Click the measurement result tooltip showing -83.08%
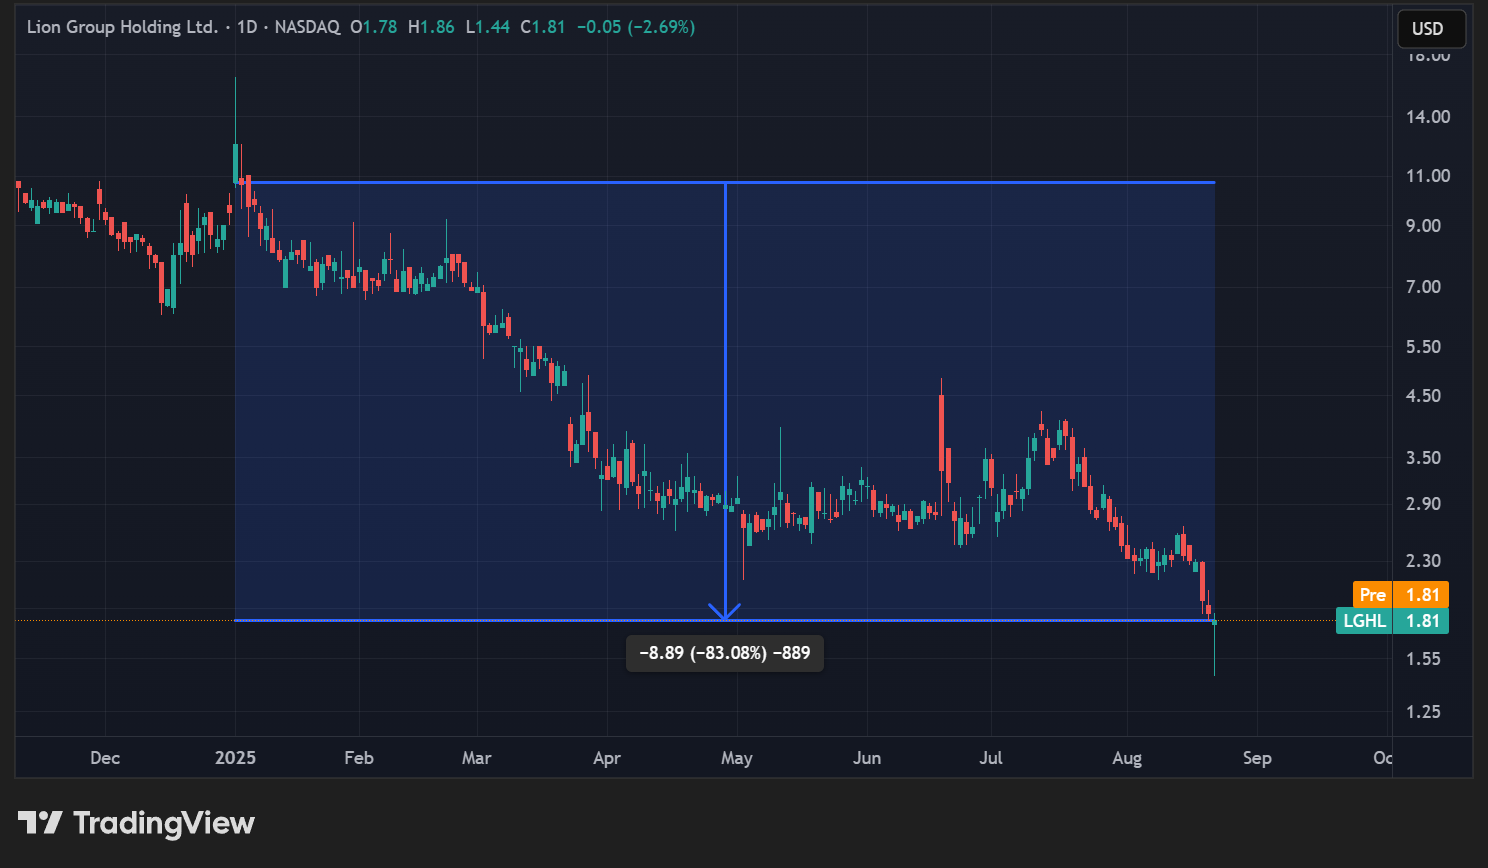The width and height of the screenshot is (1488, 868). 724,653
